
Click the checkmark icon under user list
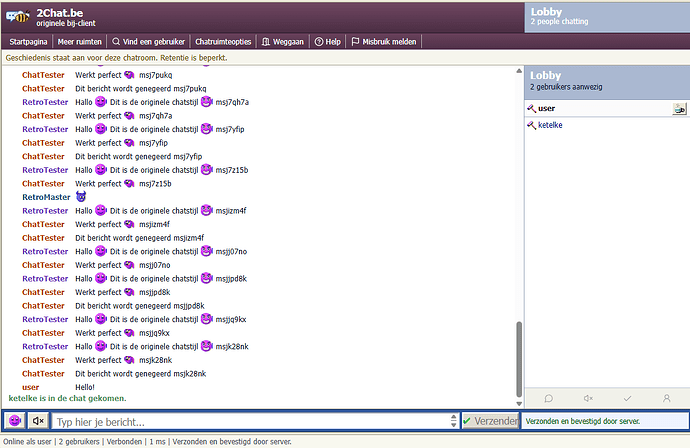coord(628,398)
